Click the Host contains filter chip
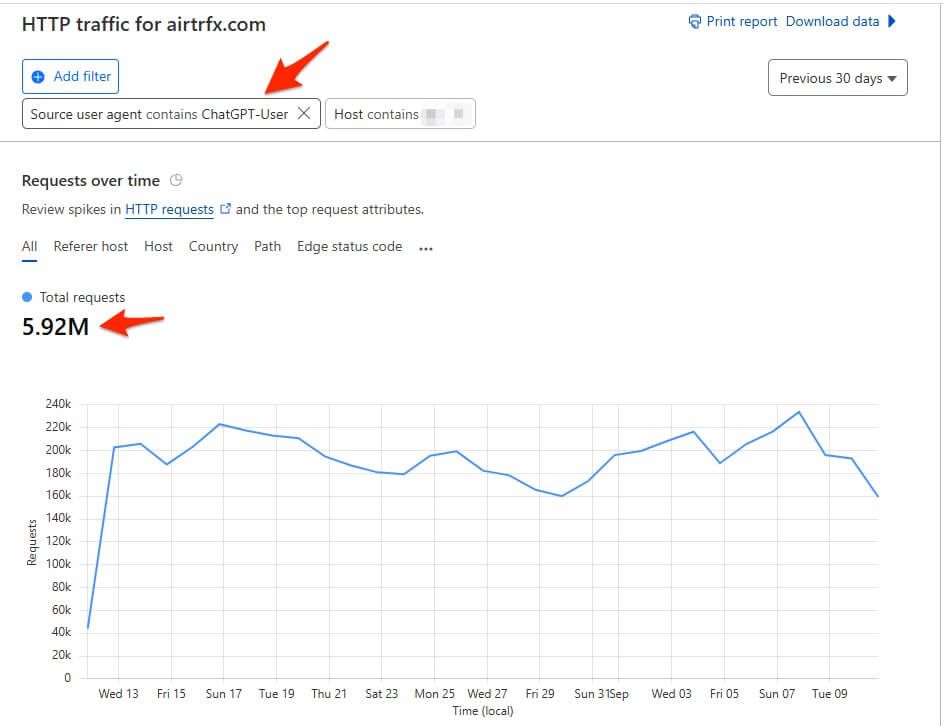This screenshot has height=726, width=944. (x=399, y=114)
